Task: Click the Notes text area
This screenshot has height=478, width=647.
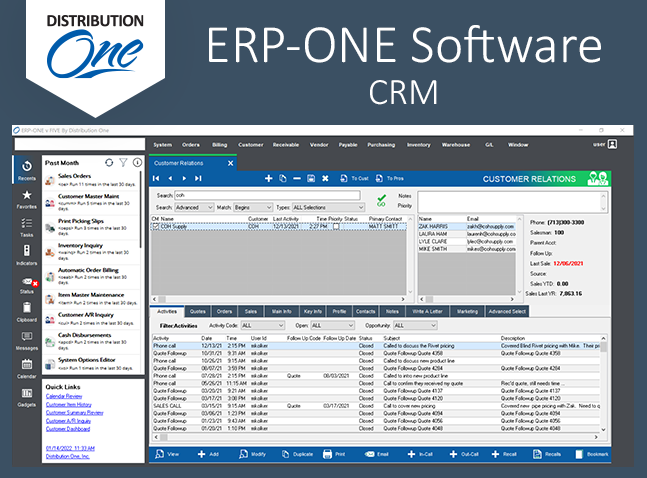Action: 510,202
